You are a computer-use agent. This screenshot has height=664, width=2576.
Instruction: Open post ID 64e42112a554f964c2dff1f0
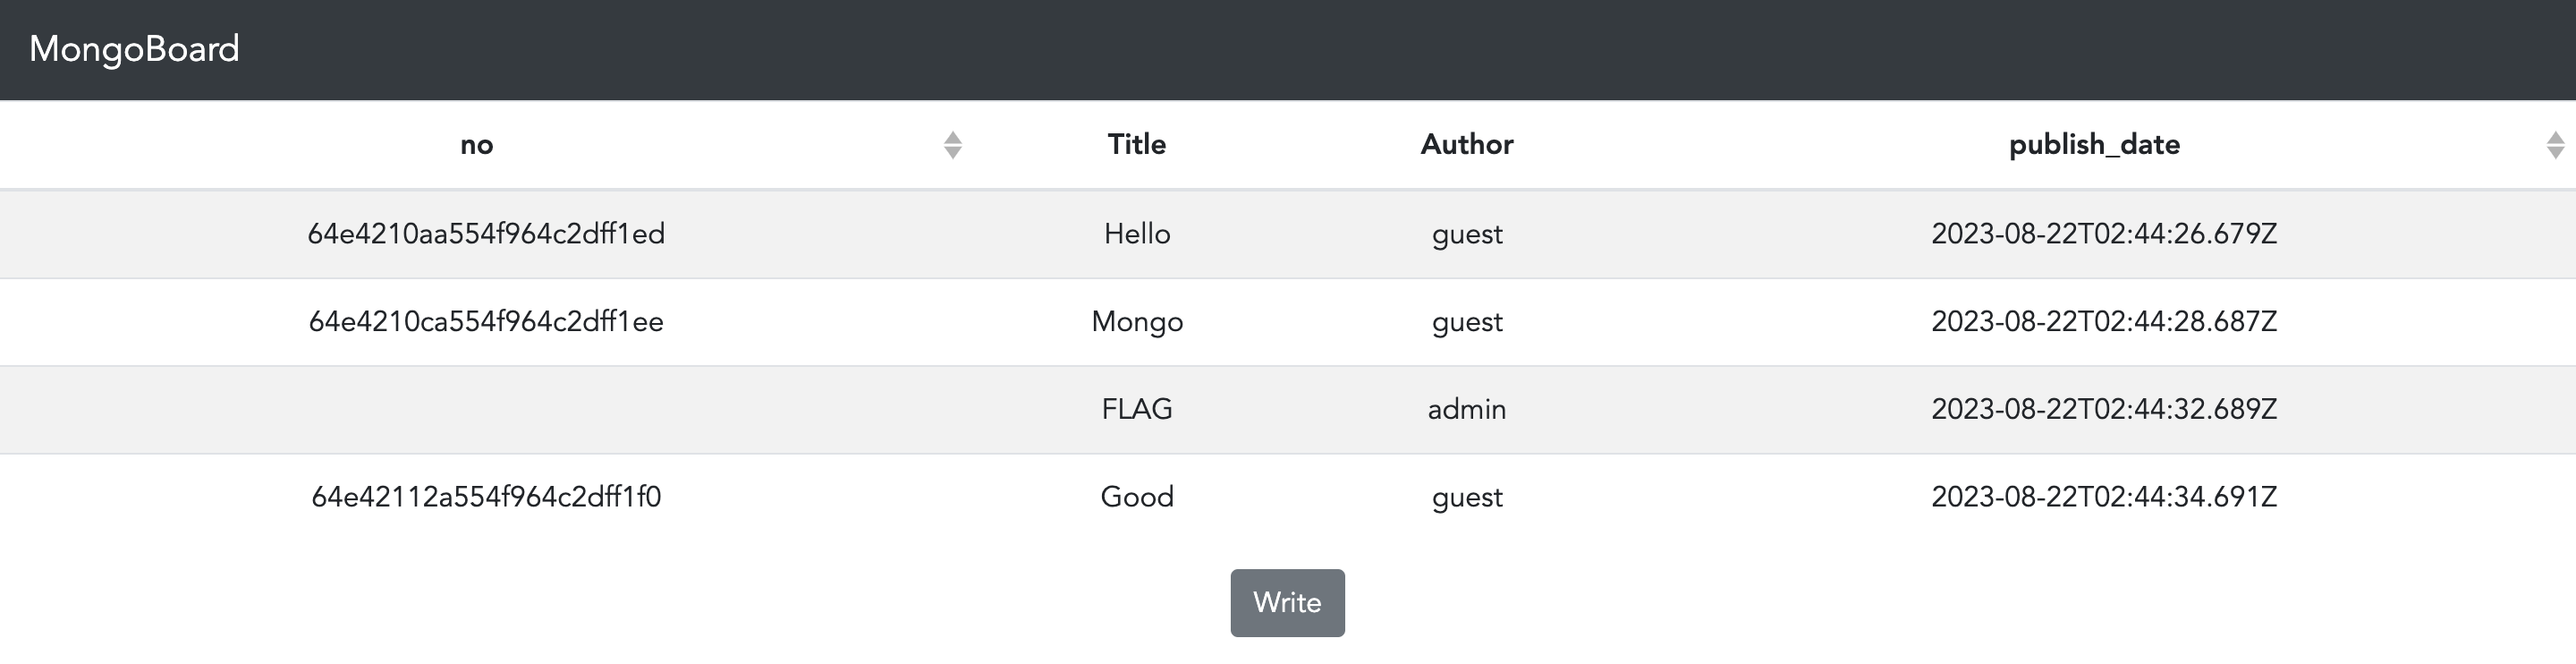[x=486, y=497]
